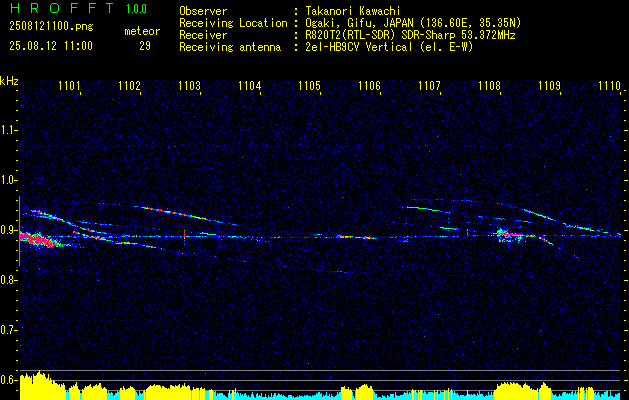The height and width of the screenshot is (400, 629).
Task: Click 2el-HB9CV Vertical antenna text
Action: 390,47
